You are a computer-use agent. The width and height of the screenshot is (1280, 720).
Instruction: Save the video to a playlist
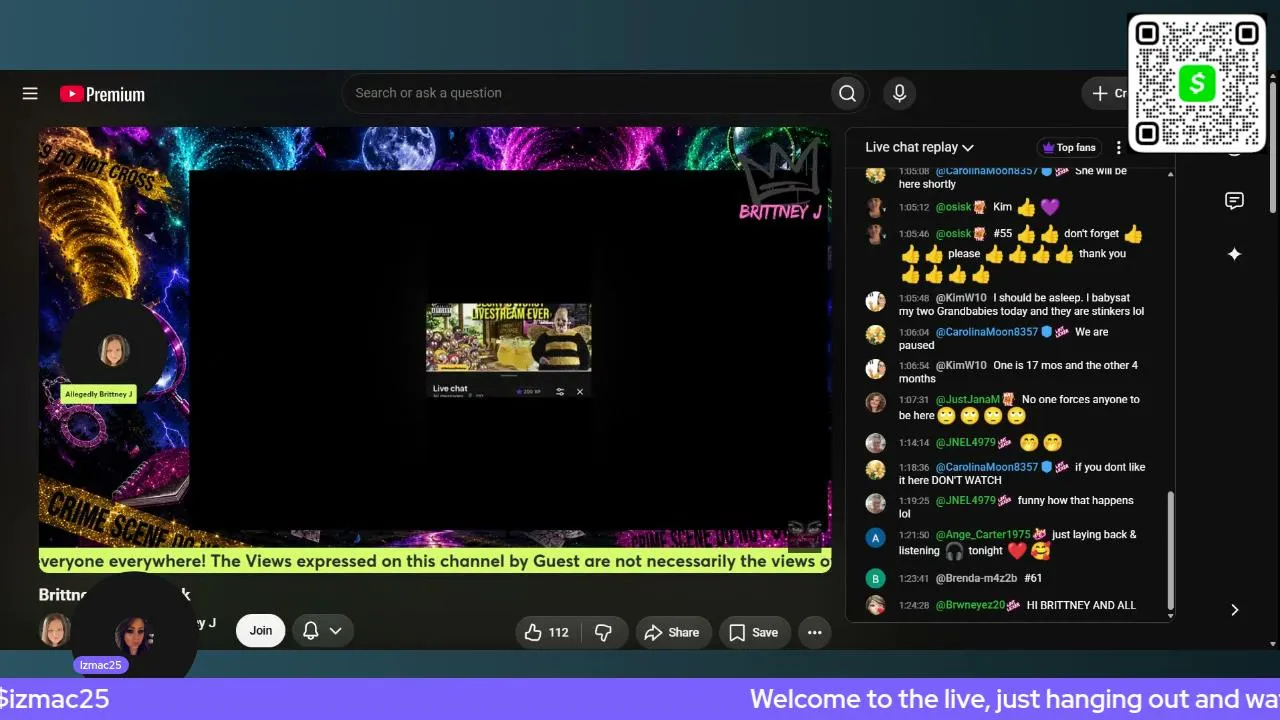pos(754,632)
